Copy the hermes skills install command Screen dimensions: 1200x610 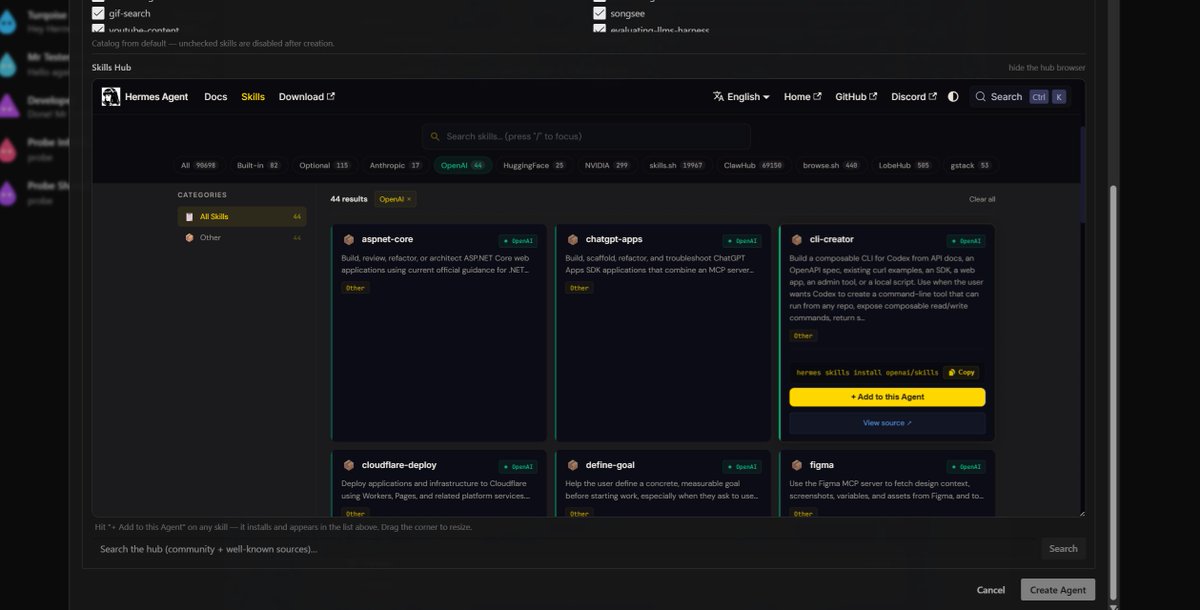click(x=961, y=372)
